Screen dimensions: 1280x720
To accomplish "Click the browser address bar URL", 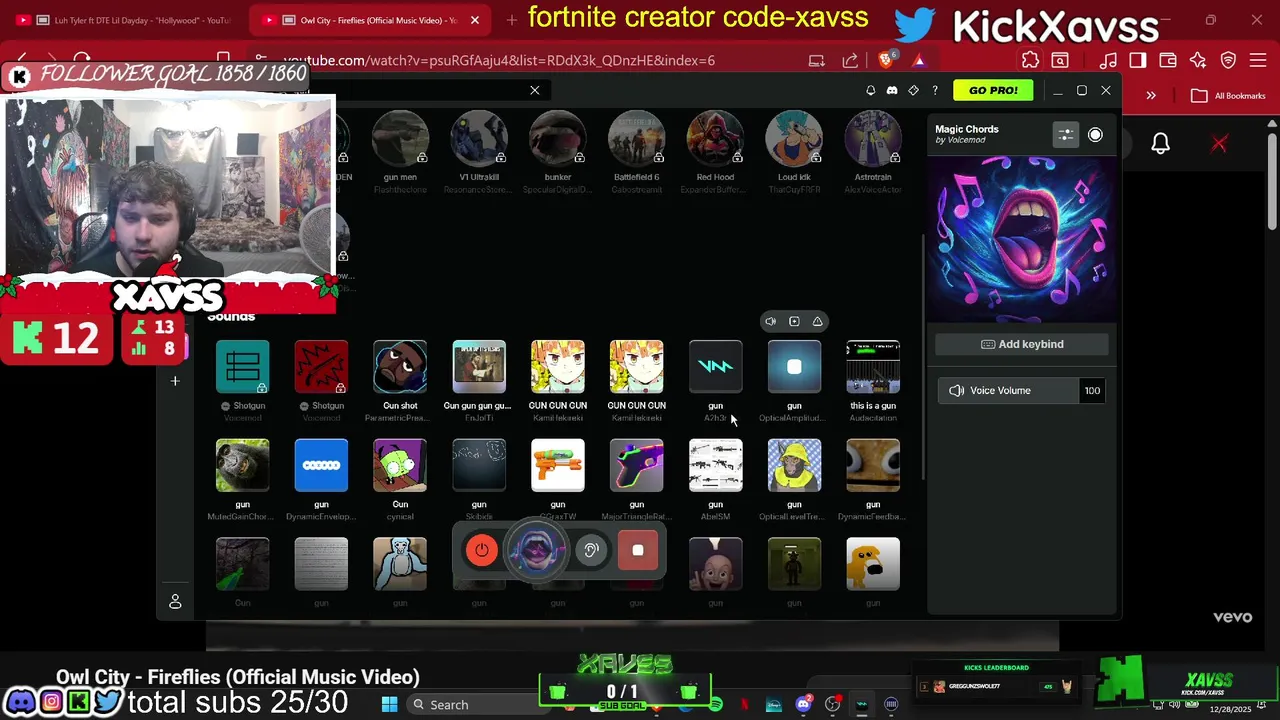I will tap(498, 60).
